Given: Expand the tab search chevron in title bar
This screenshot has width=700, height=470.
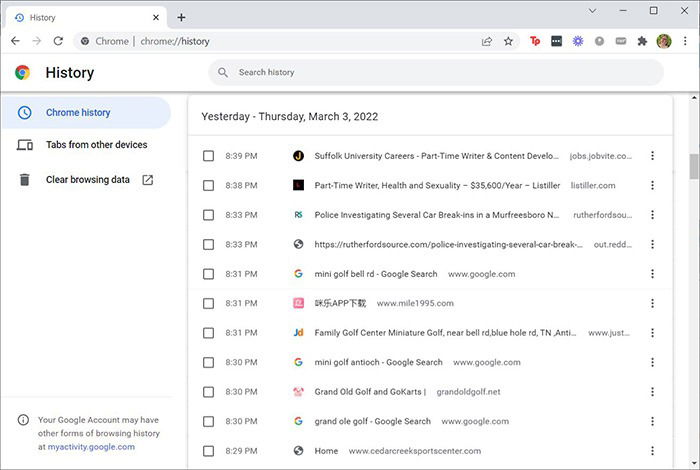Looking at the screenshot, I should (x=593, y=11).
